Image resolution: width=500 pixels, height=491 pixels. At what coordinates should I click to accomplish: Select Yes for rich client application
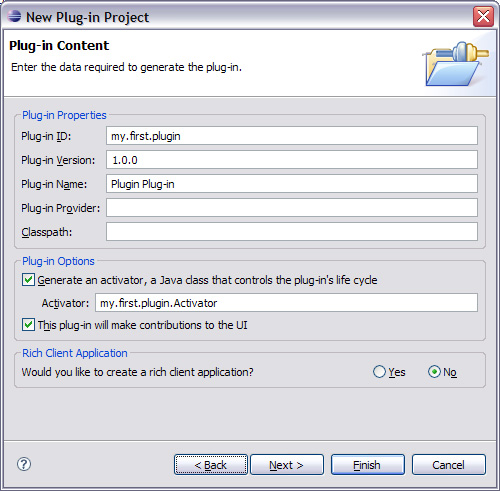point(379,372)
